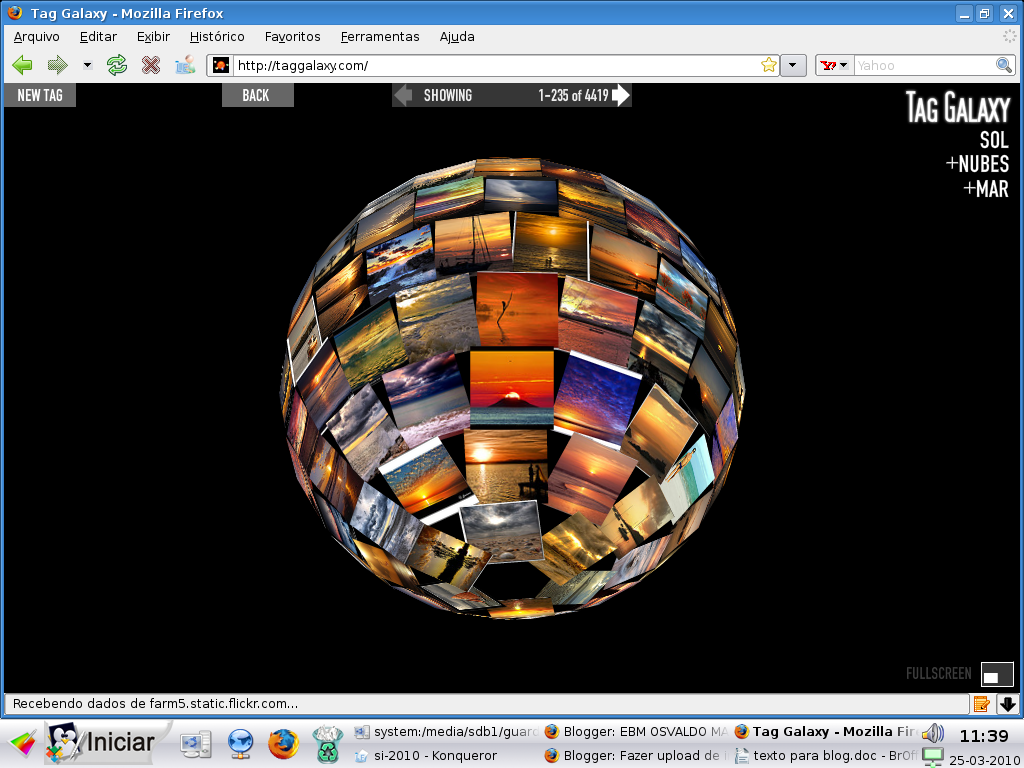Click the Tag Galaxy logo
1024x768 pixels.
(957, 108)
